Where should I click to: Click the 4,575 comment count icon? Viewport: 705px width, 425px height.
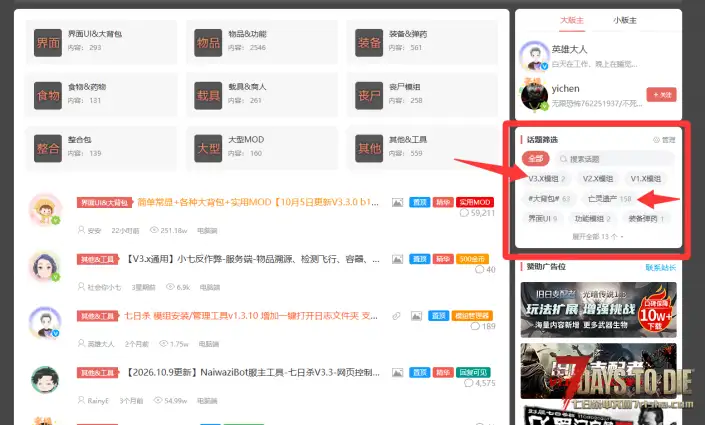click(x=469, y=383)
